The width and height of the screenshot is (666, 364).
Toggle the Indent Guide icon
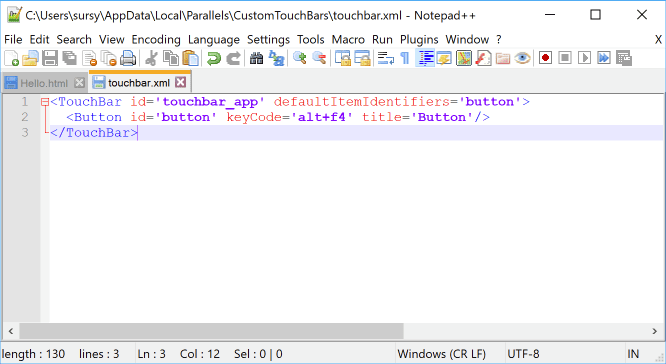[x=425, y=58]
